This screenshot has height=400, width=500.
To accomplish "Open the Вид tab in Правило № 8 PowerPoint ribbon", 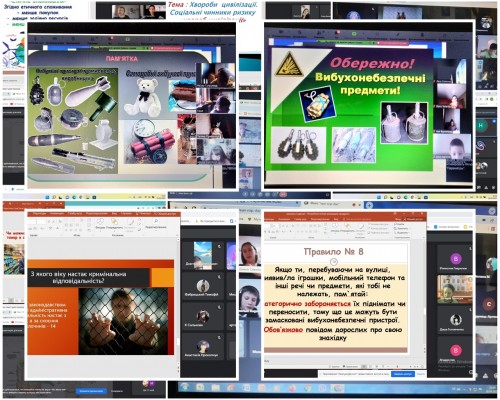I will pyautogui.click(x=336, y=219).
